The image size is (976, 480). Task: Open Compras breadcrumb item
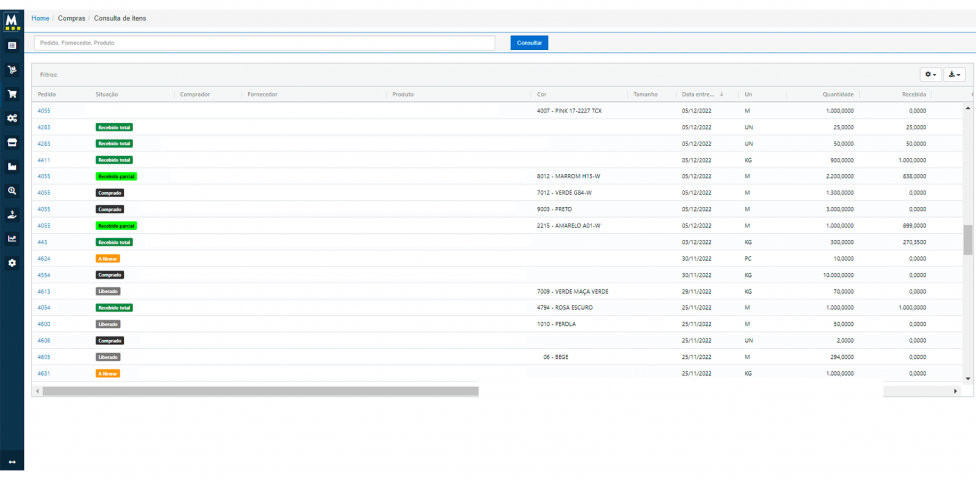coord(71,18)
